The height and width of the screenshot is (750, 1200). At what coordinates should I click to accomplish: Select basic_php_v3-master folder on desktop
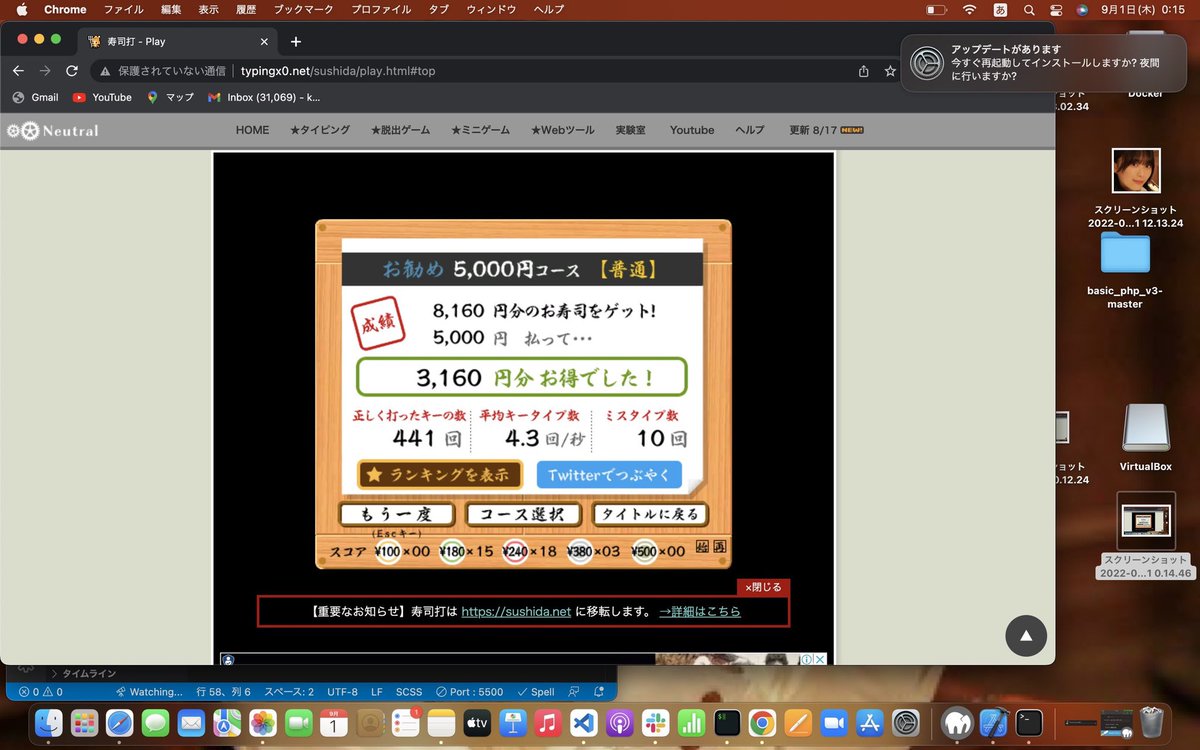pos(1125,270)
